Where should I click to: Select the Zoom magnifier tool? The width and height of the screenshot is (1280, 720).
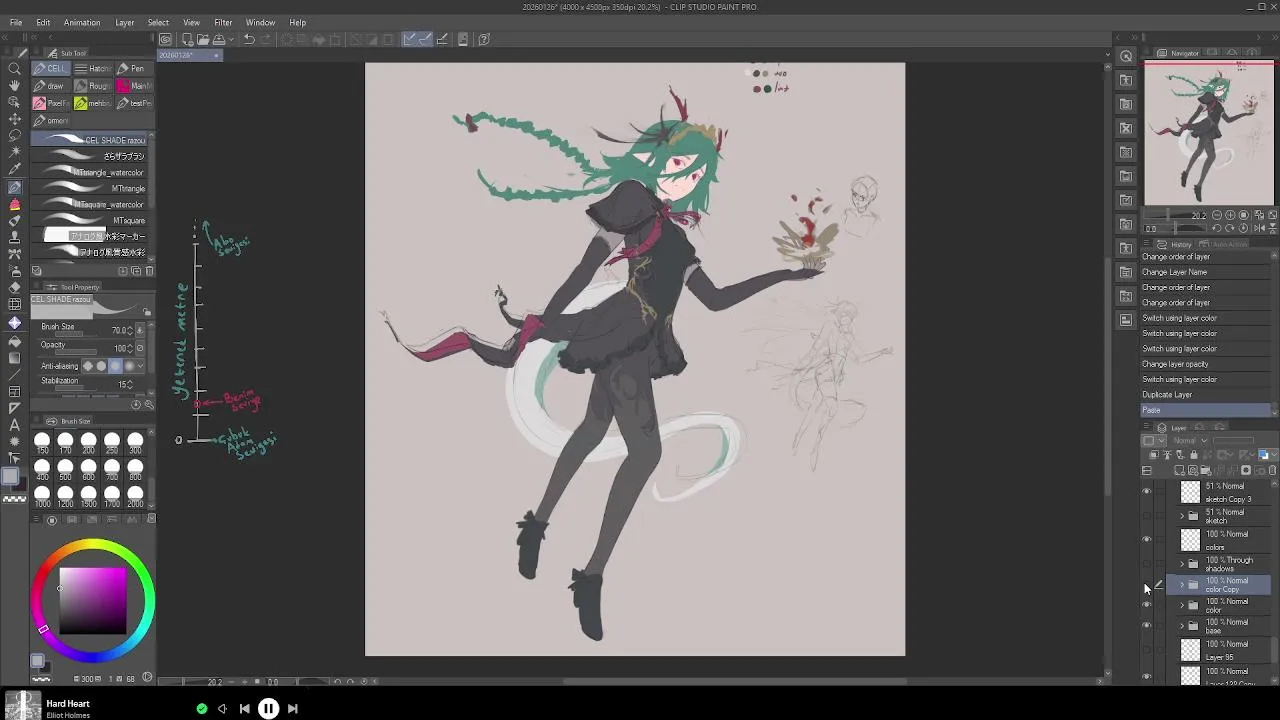tap(14, 69)
